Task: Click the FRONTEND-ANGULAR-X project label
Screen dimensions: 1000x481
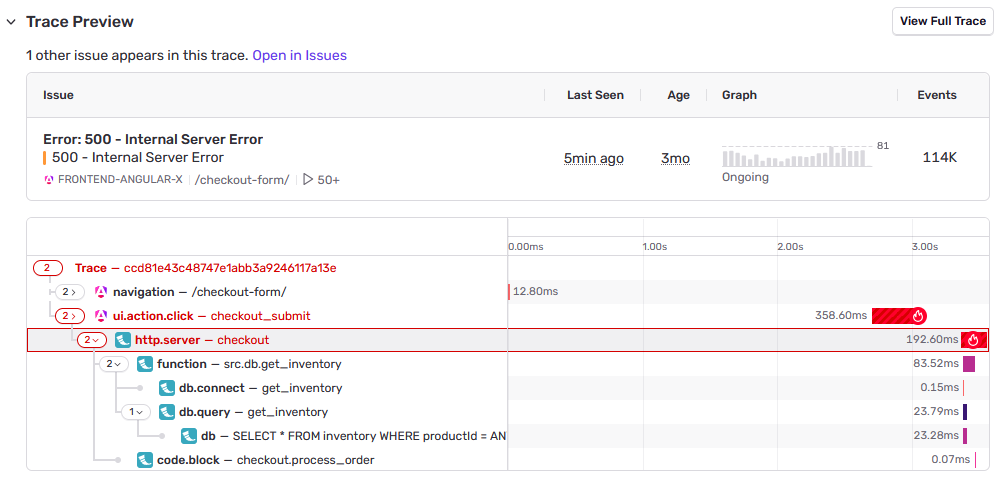Action: [x=120, y=180]
